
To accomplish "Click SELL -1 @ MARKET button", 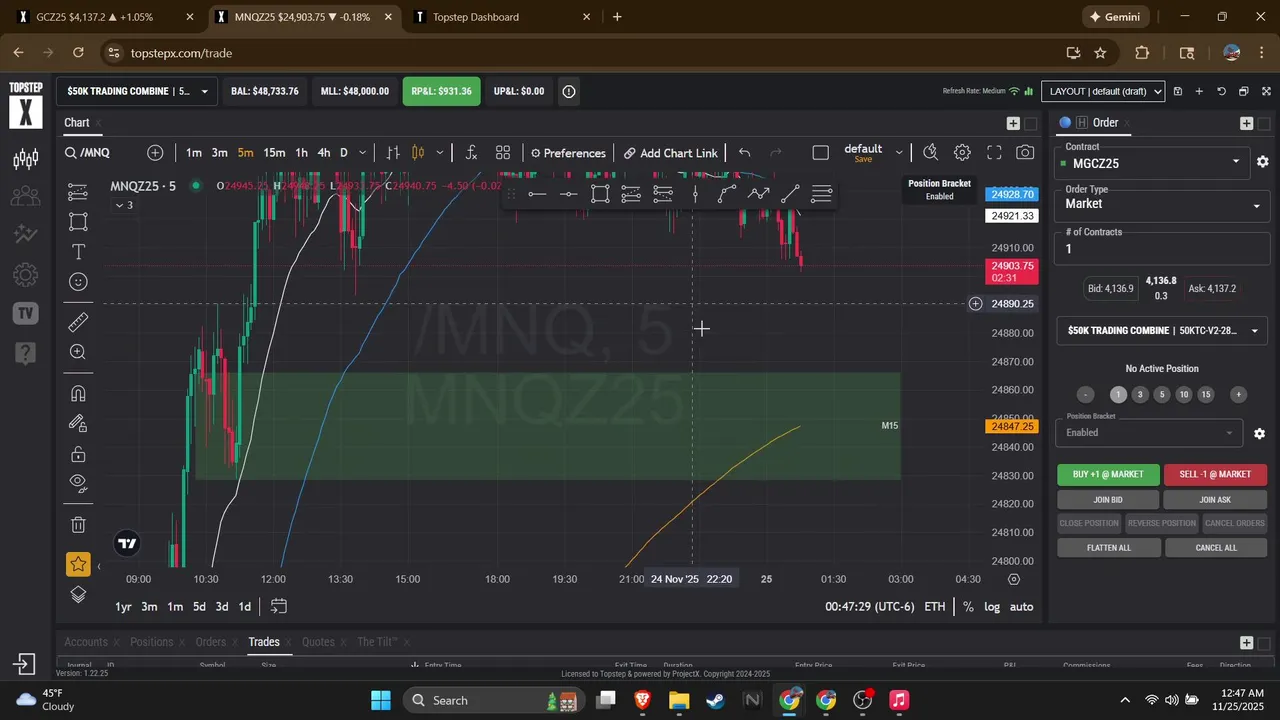I will pyautogui.click(x=1215, y=475).
